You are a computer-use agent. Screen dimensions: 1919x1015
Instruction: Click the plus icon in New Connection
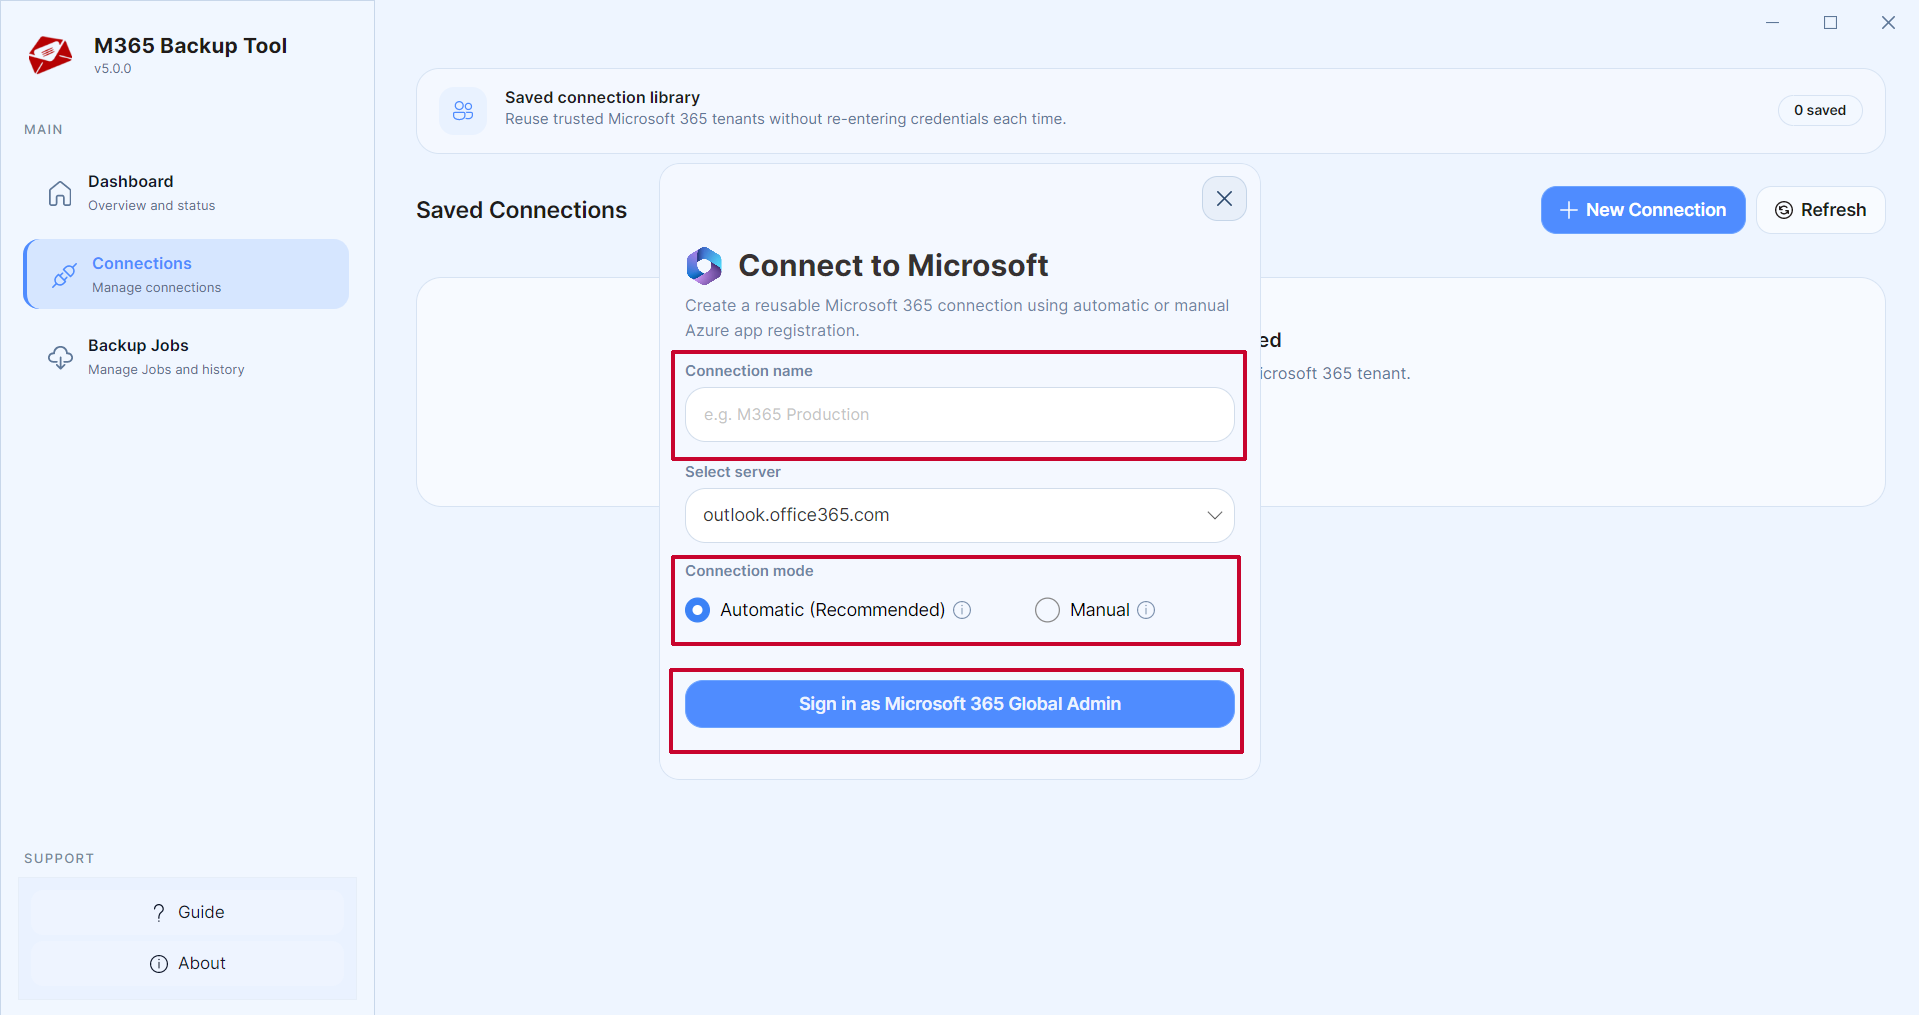click(1569, 210)
